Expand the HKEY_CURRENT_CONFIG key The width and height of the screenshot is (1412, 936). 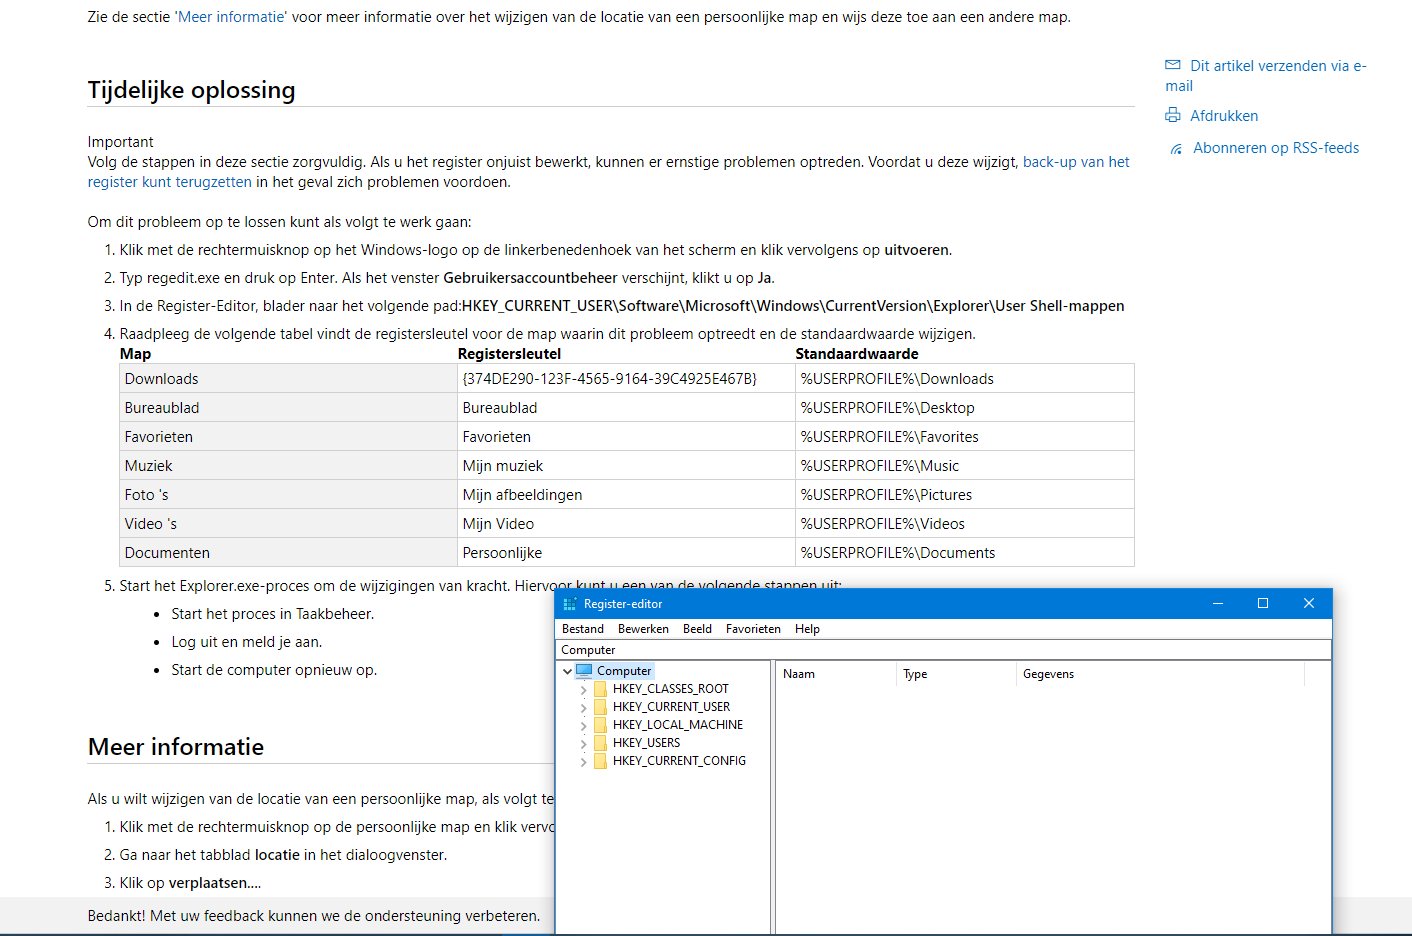click(583, 762)
